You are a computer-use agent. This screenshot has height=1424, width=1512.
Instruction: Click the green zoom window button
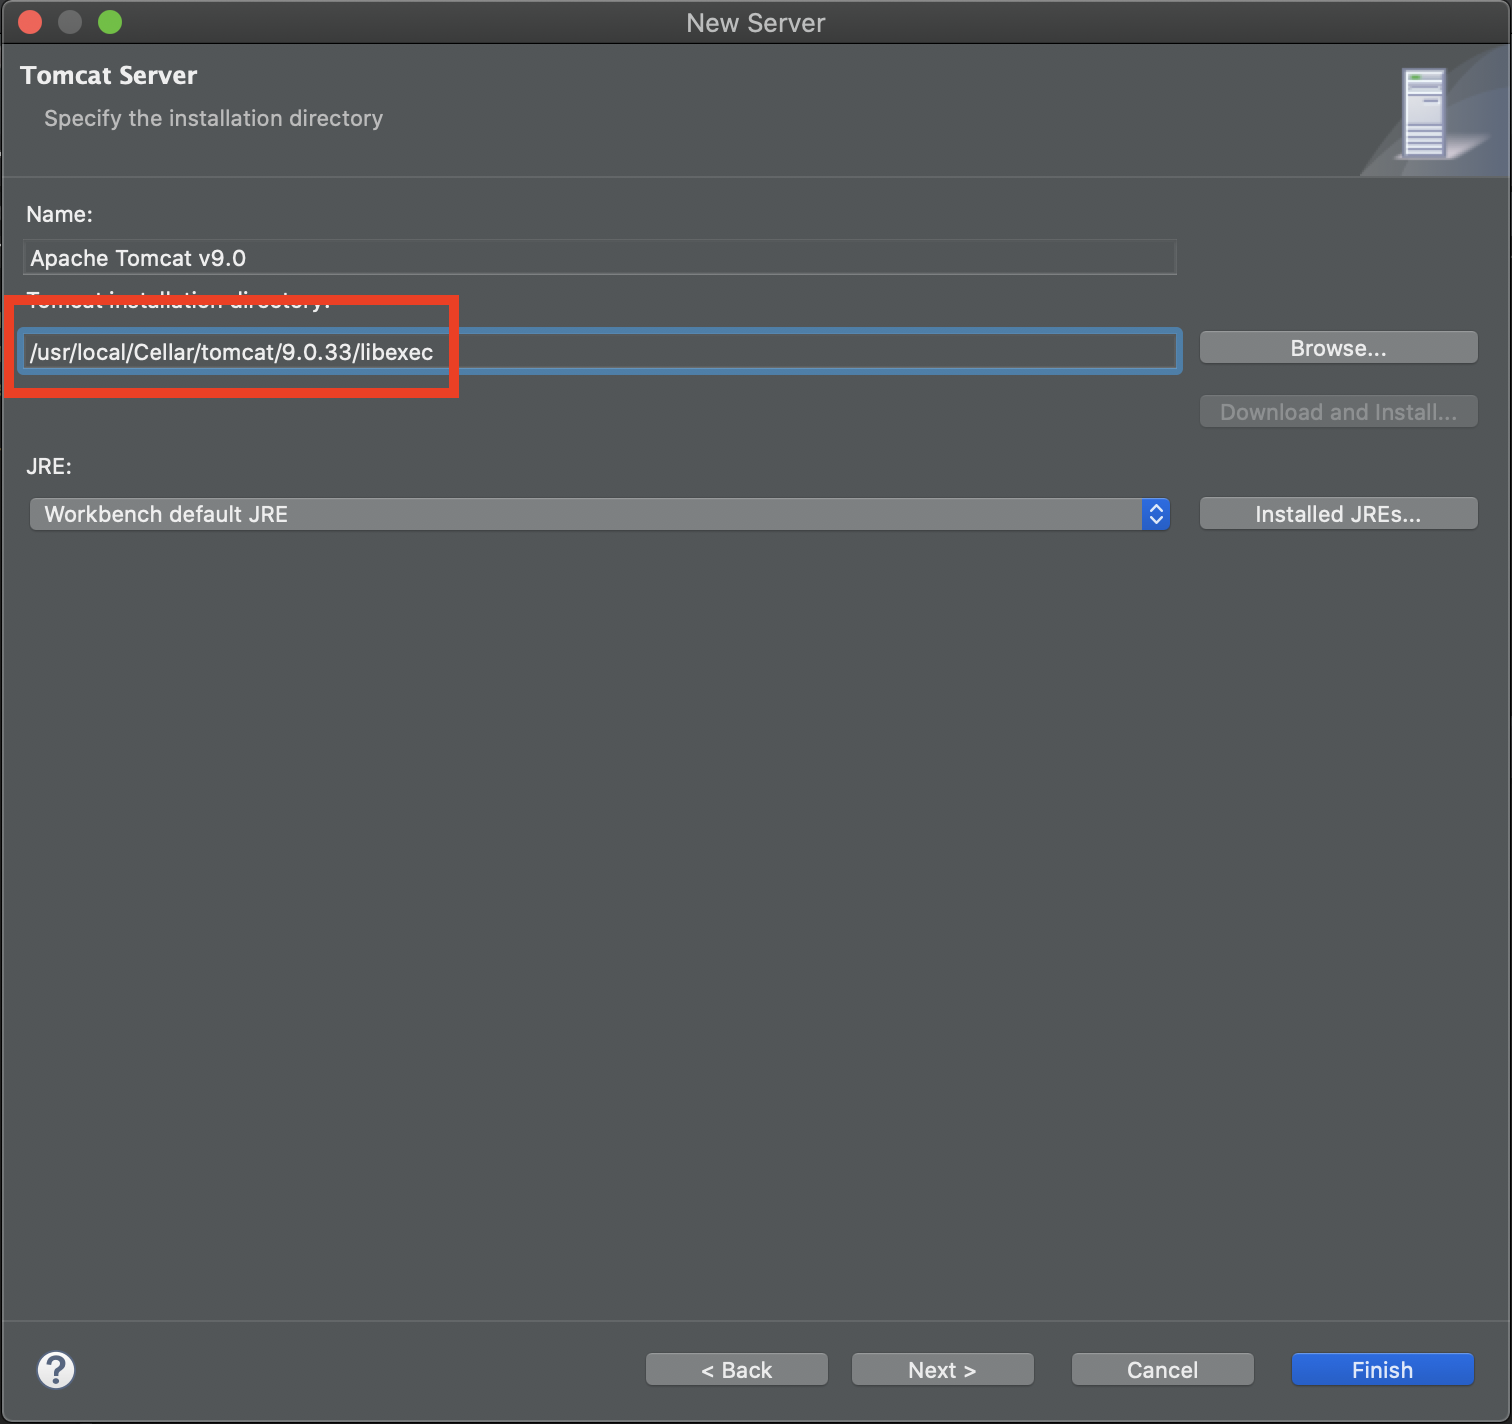pyautogui.click(x=110, y=22)
